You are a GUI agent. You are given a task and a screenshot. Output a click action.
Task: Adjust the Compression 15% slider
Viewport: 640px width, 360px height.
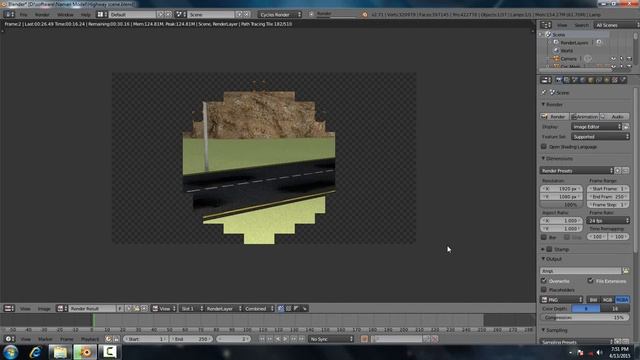point(584,318)
